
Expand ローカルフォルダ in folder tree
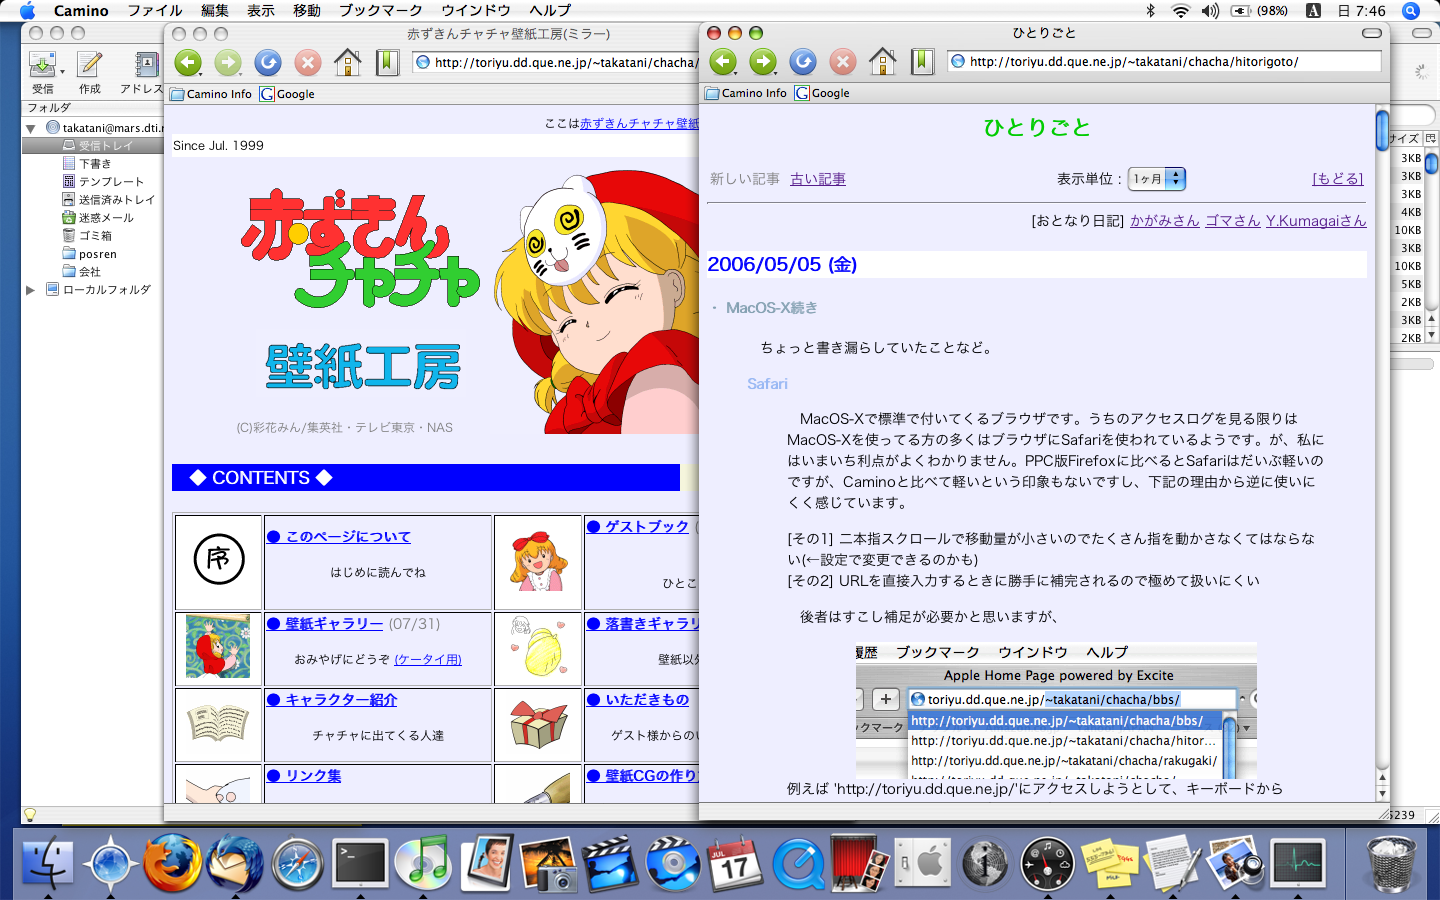coord(30,290)
